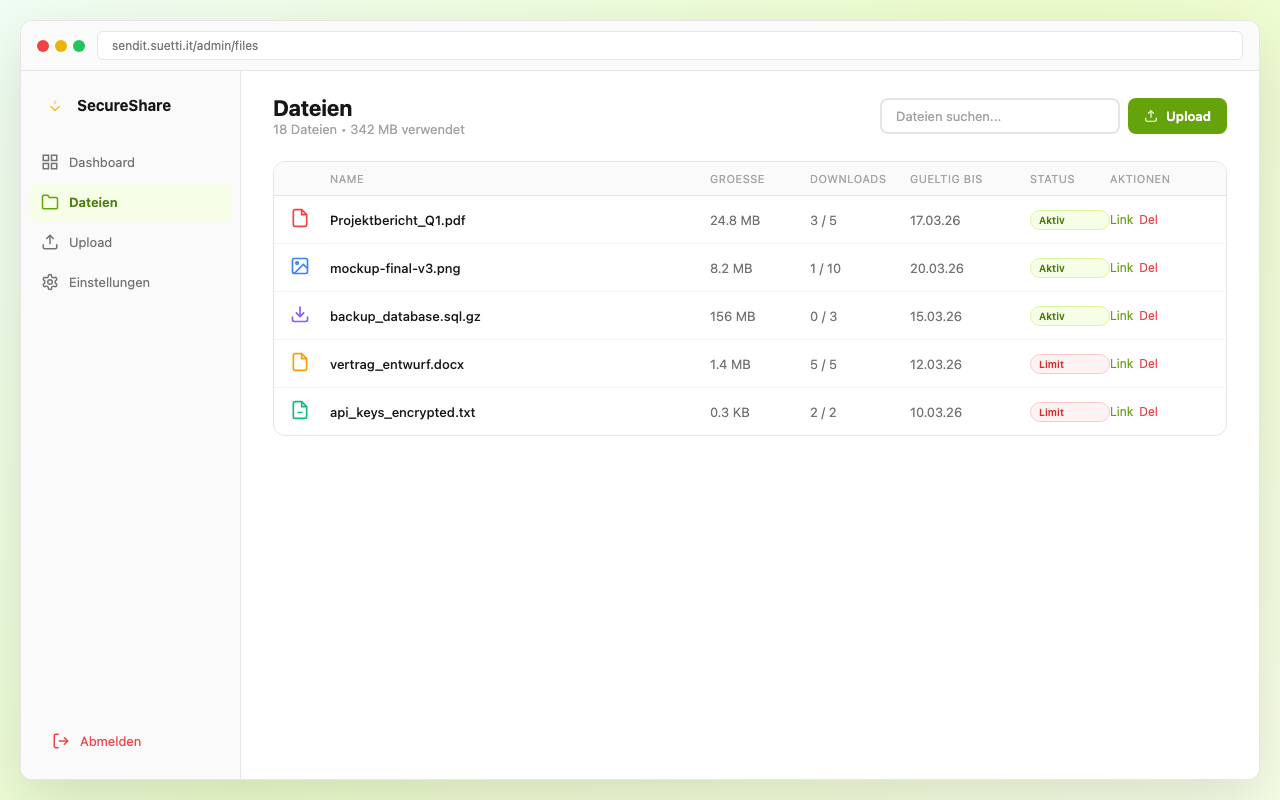Click the orange document icon for vertrag_entwurf.docx
This screenshot has width=1280, height=800.
tap(300, 363)
